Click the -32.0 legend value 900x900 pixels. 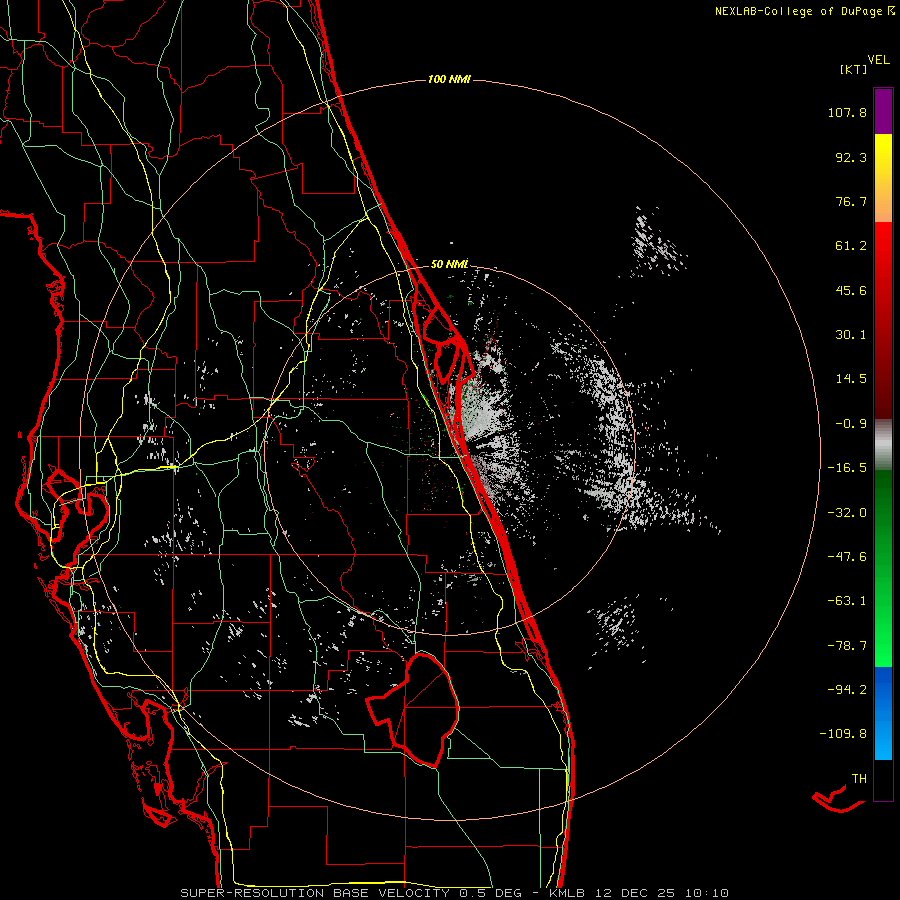click(x=847, y=513)
